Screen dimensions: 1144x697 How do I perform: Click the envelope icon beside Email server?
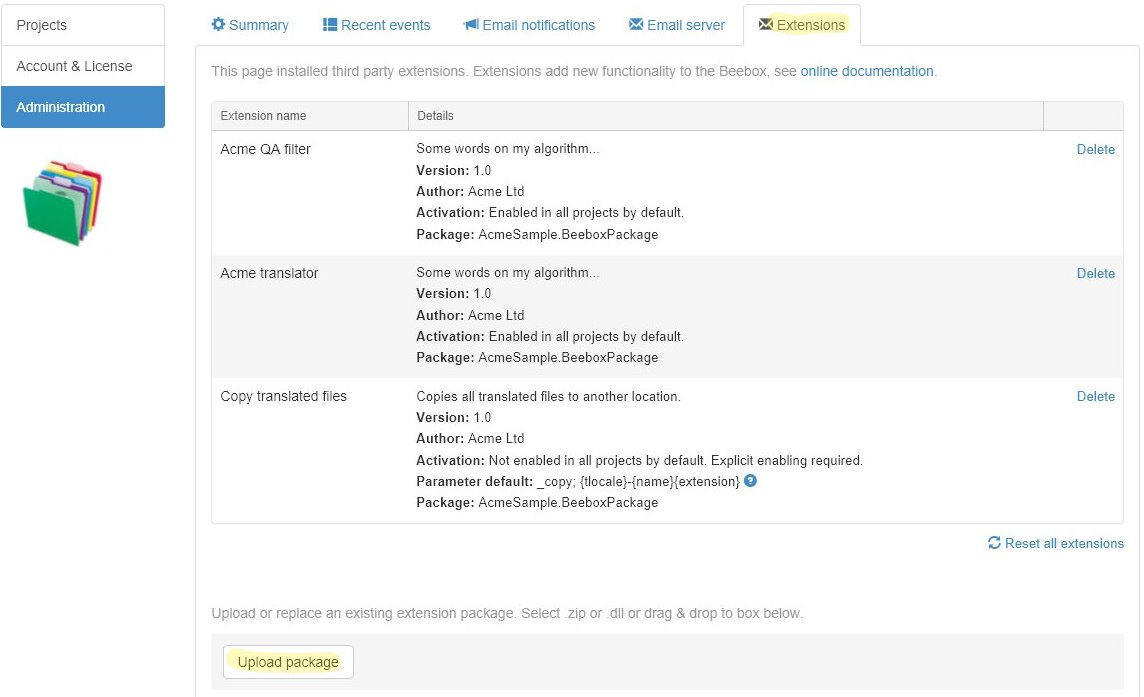click(636, 25)
